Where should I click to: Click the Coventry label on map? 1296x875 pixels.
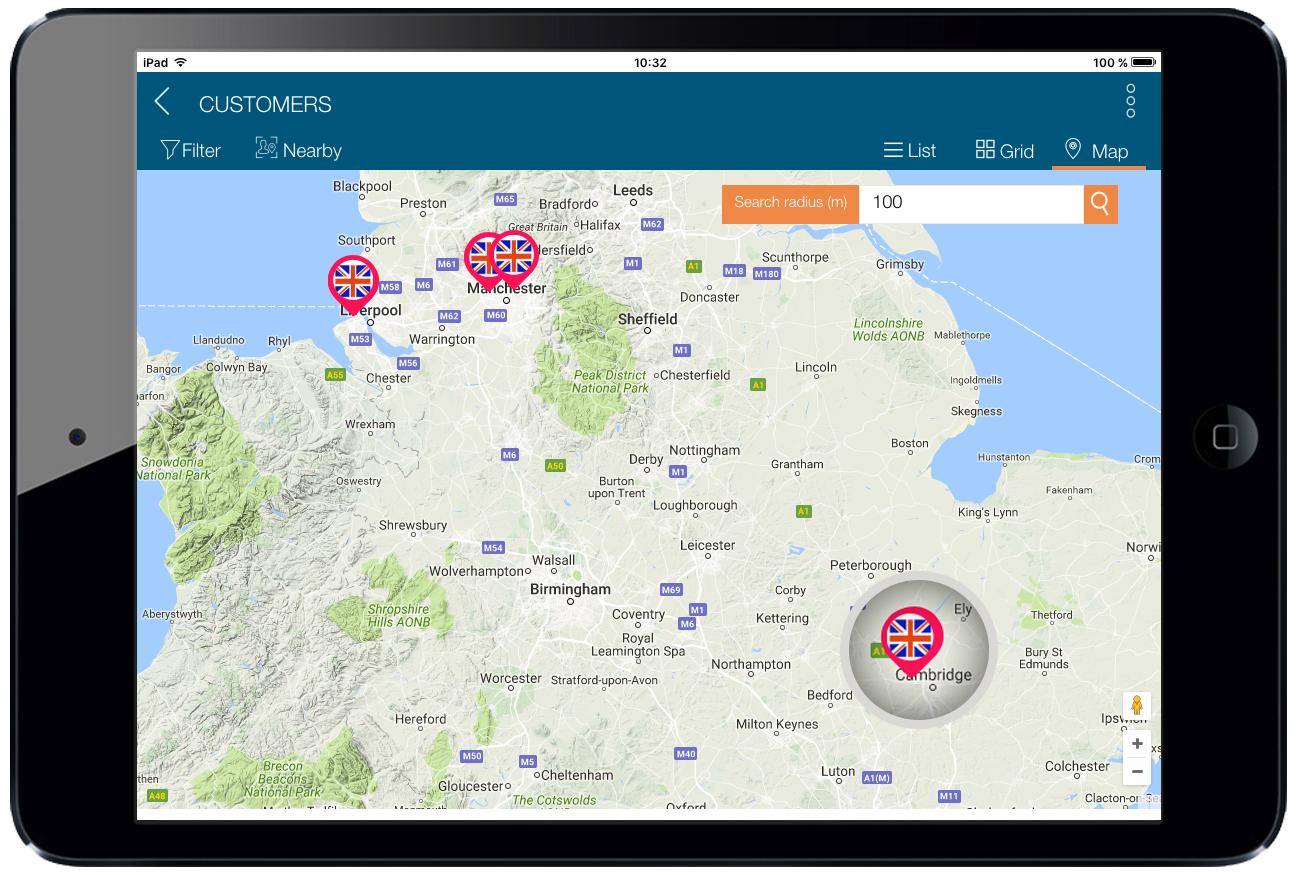click(x=638, y=614)
